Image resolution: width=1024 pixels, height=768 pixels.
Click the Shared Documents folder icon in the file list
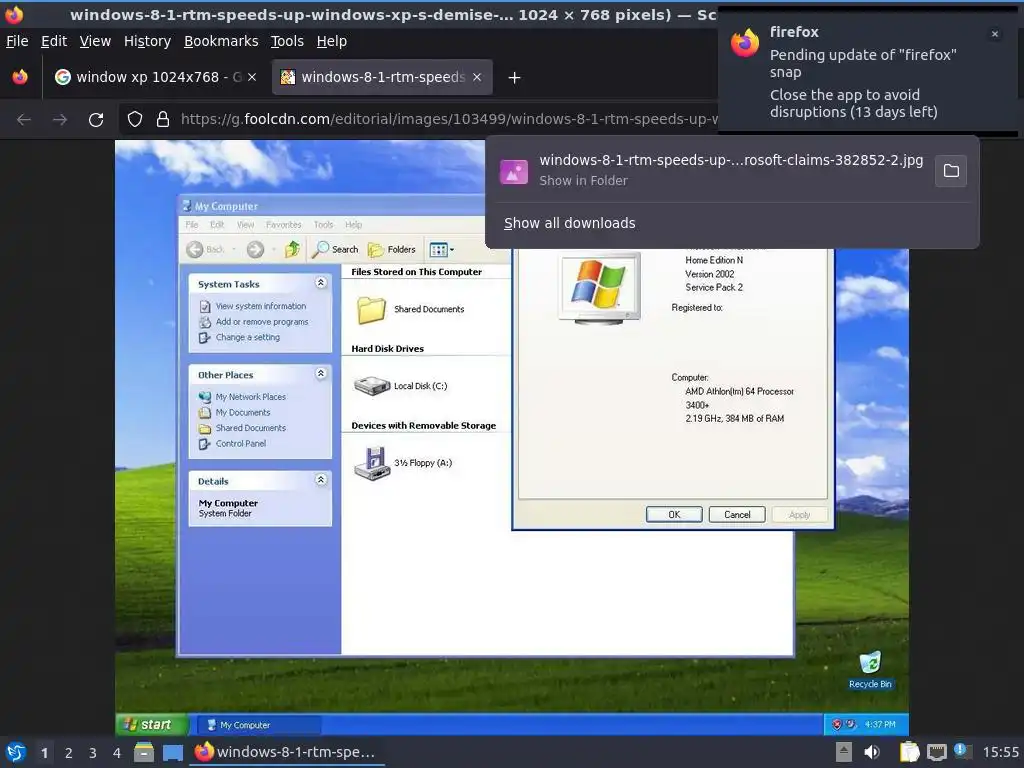coord(371,310)
